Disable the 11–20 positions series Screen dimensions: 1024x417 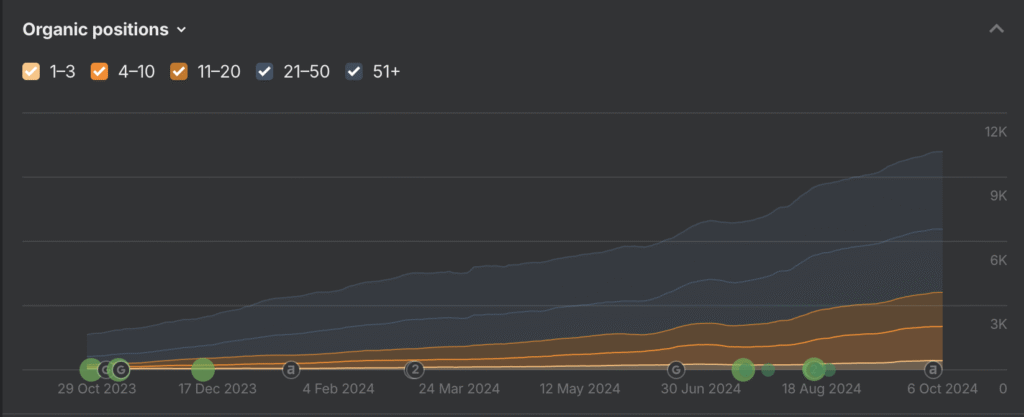pos(179,71)
